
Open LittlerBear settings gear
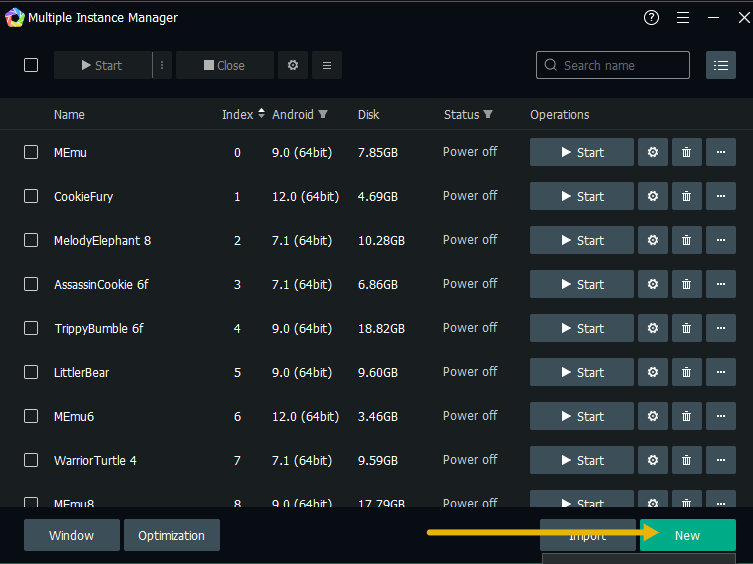tap(653, 372)
